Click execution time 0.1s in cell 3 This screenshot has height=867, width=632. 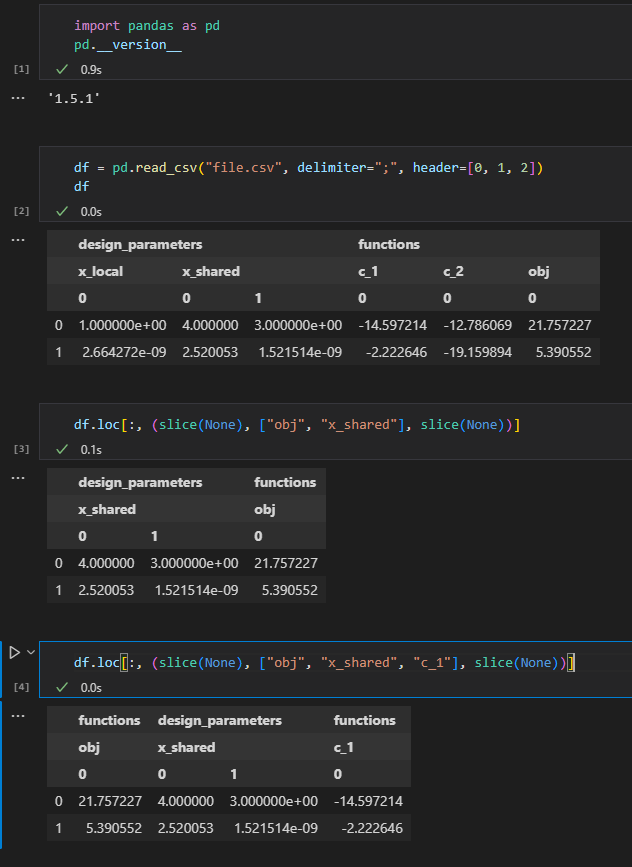(91, 450)
